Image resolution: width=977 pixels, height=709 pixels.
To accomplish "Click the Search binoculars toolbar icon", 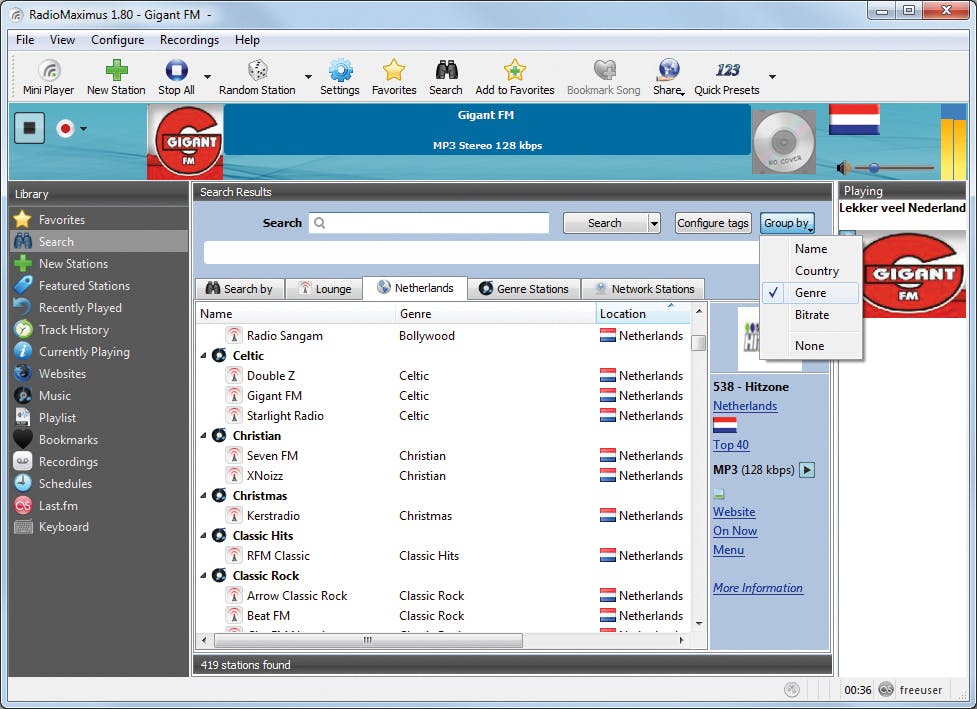I will coord(446,77).
